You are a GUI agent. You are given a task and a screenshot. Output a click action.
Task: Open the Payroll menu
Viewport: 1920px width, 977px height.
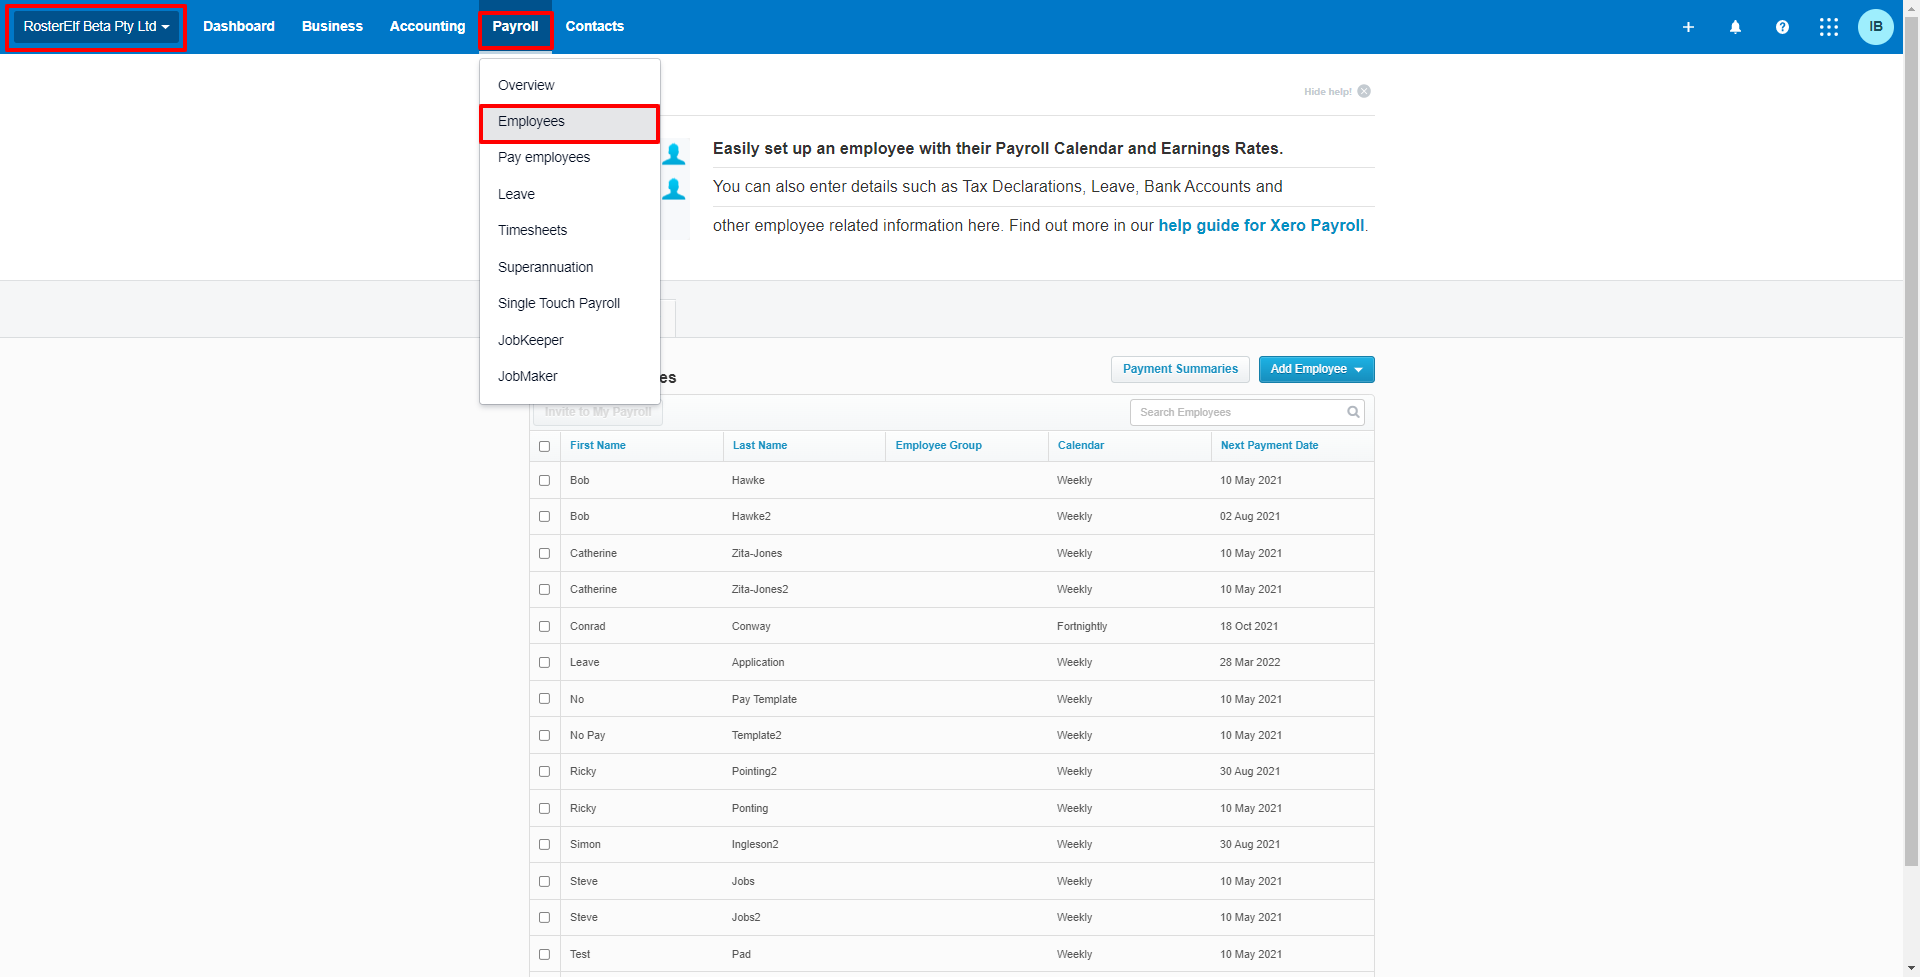pos(515,27)
